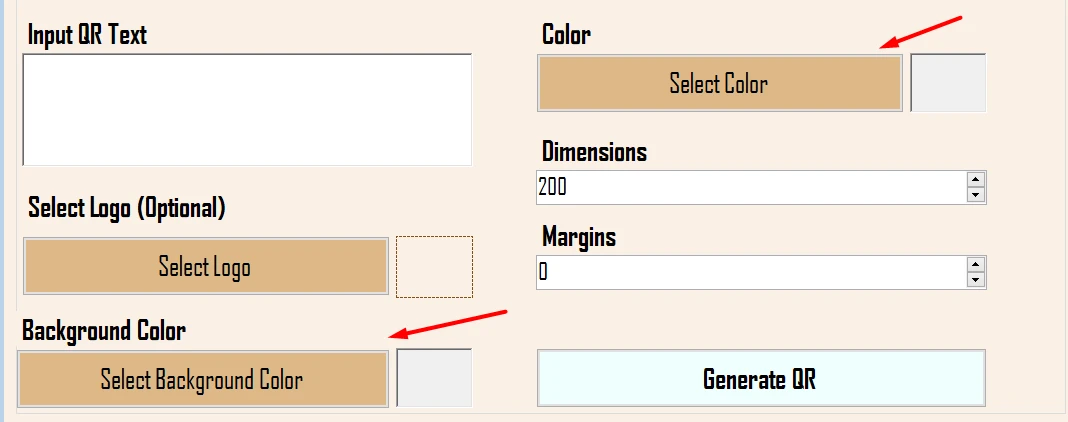Viewport: 1068px width, 422px height.
Task: Click the "Input QR Text" label
Action: [88, 35]
